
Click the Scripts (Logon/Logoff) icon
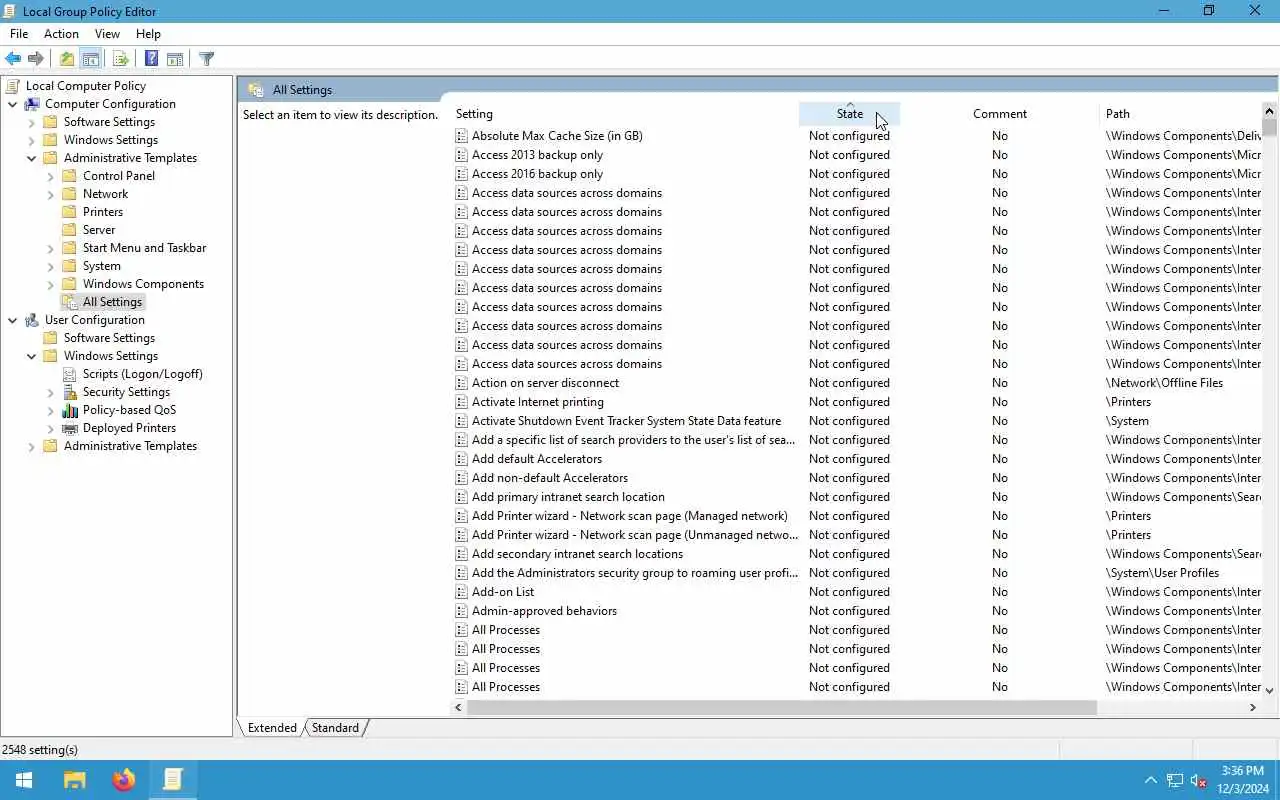tap(70, 374)
